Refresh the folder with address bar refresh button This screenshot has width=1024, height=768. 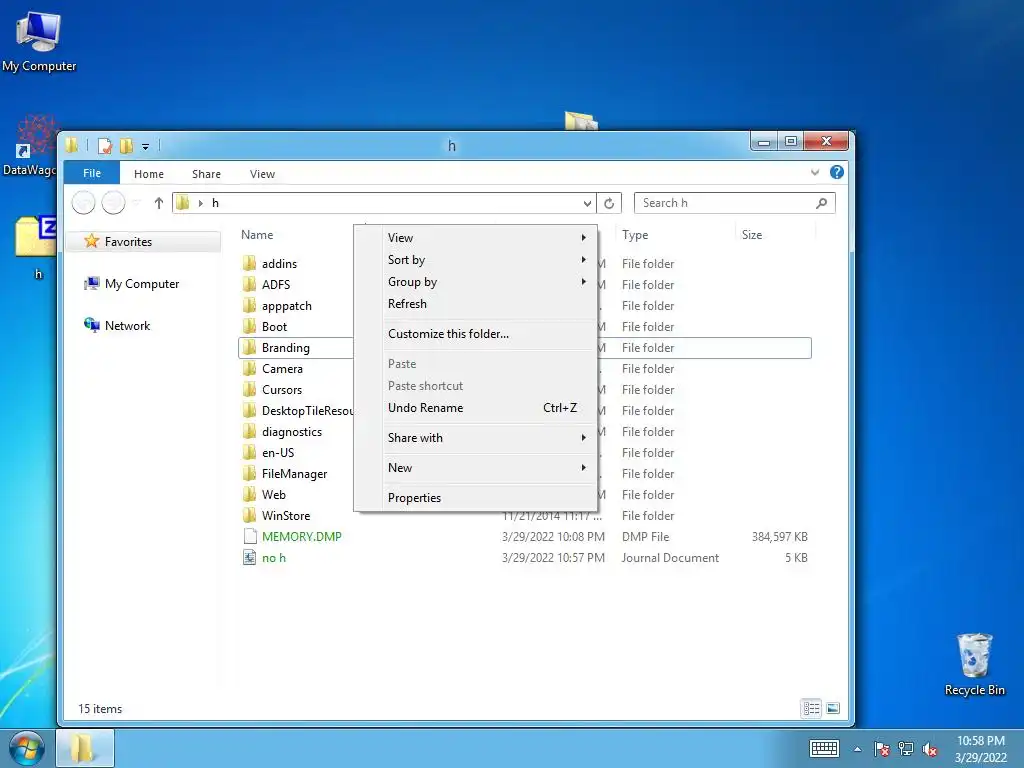click(609, 203)
